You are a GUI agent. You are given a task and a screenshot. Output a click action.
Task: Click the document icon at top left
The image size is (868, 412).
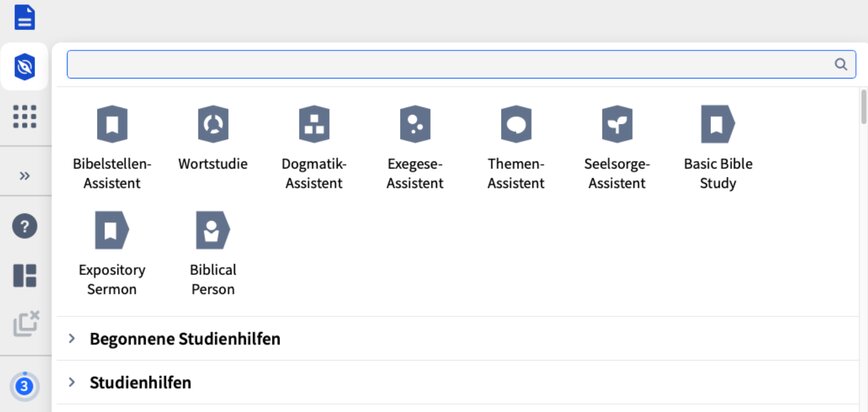[25, 17]
